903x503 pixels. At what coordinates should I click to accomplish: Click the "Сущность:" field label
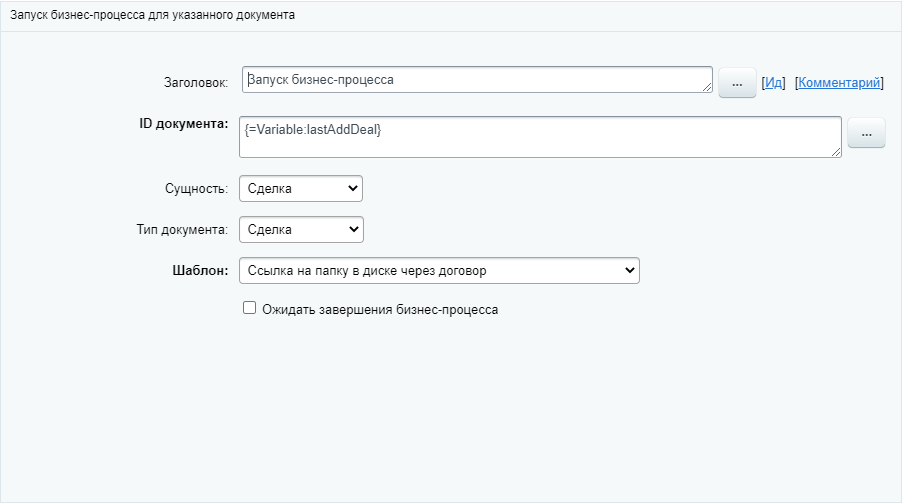(196, 189)
